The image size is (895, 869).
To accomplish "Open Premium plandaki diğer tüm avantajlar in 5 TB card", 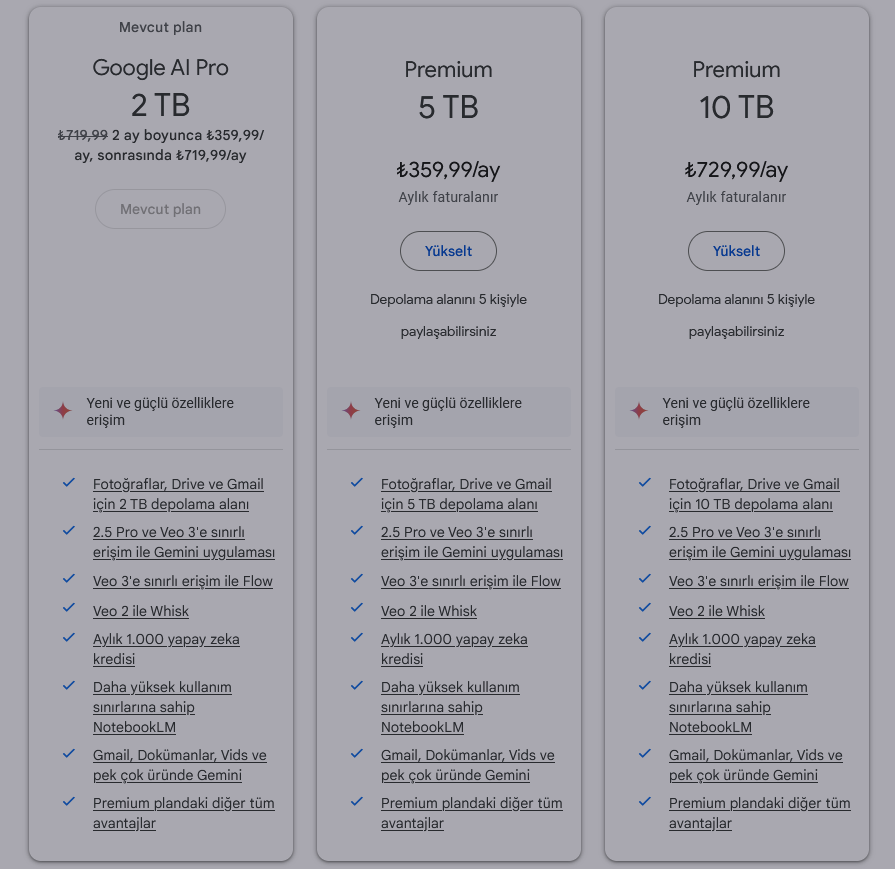I will click(x=471, y=813).
